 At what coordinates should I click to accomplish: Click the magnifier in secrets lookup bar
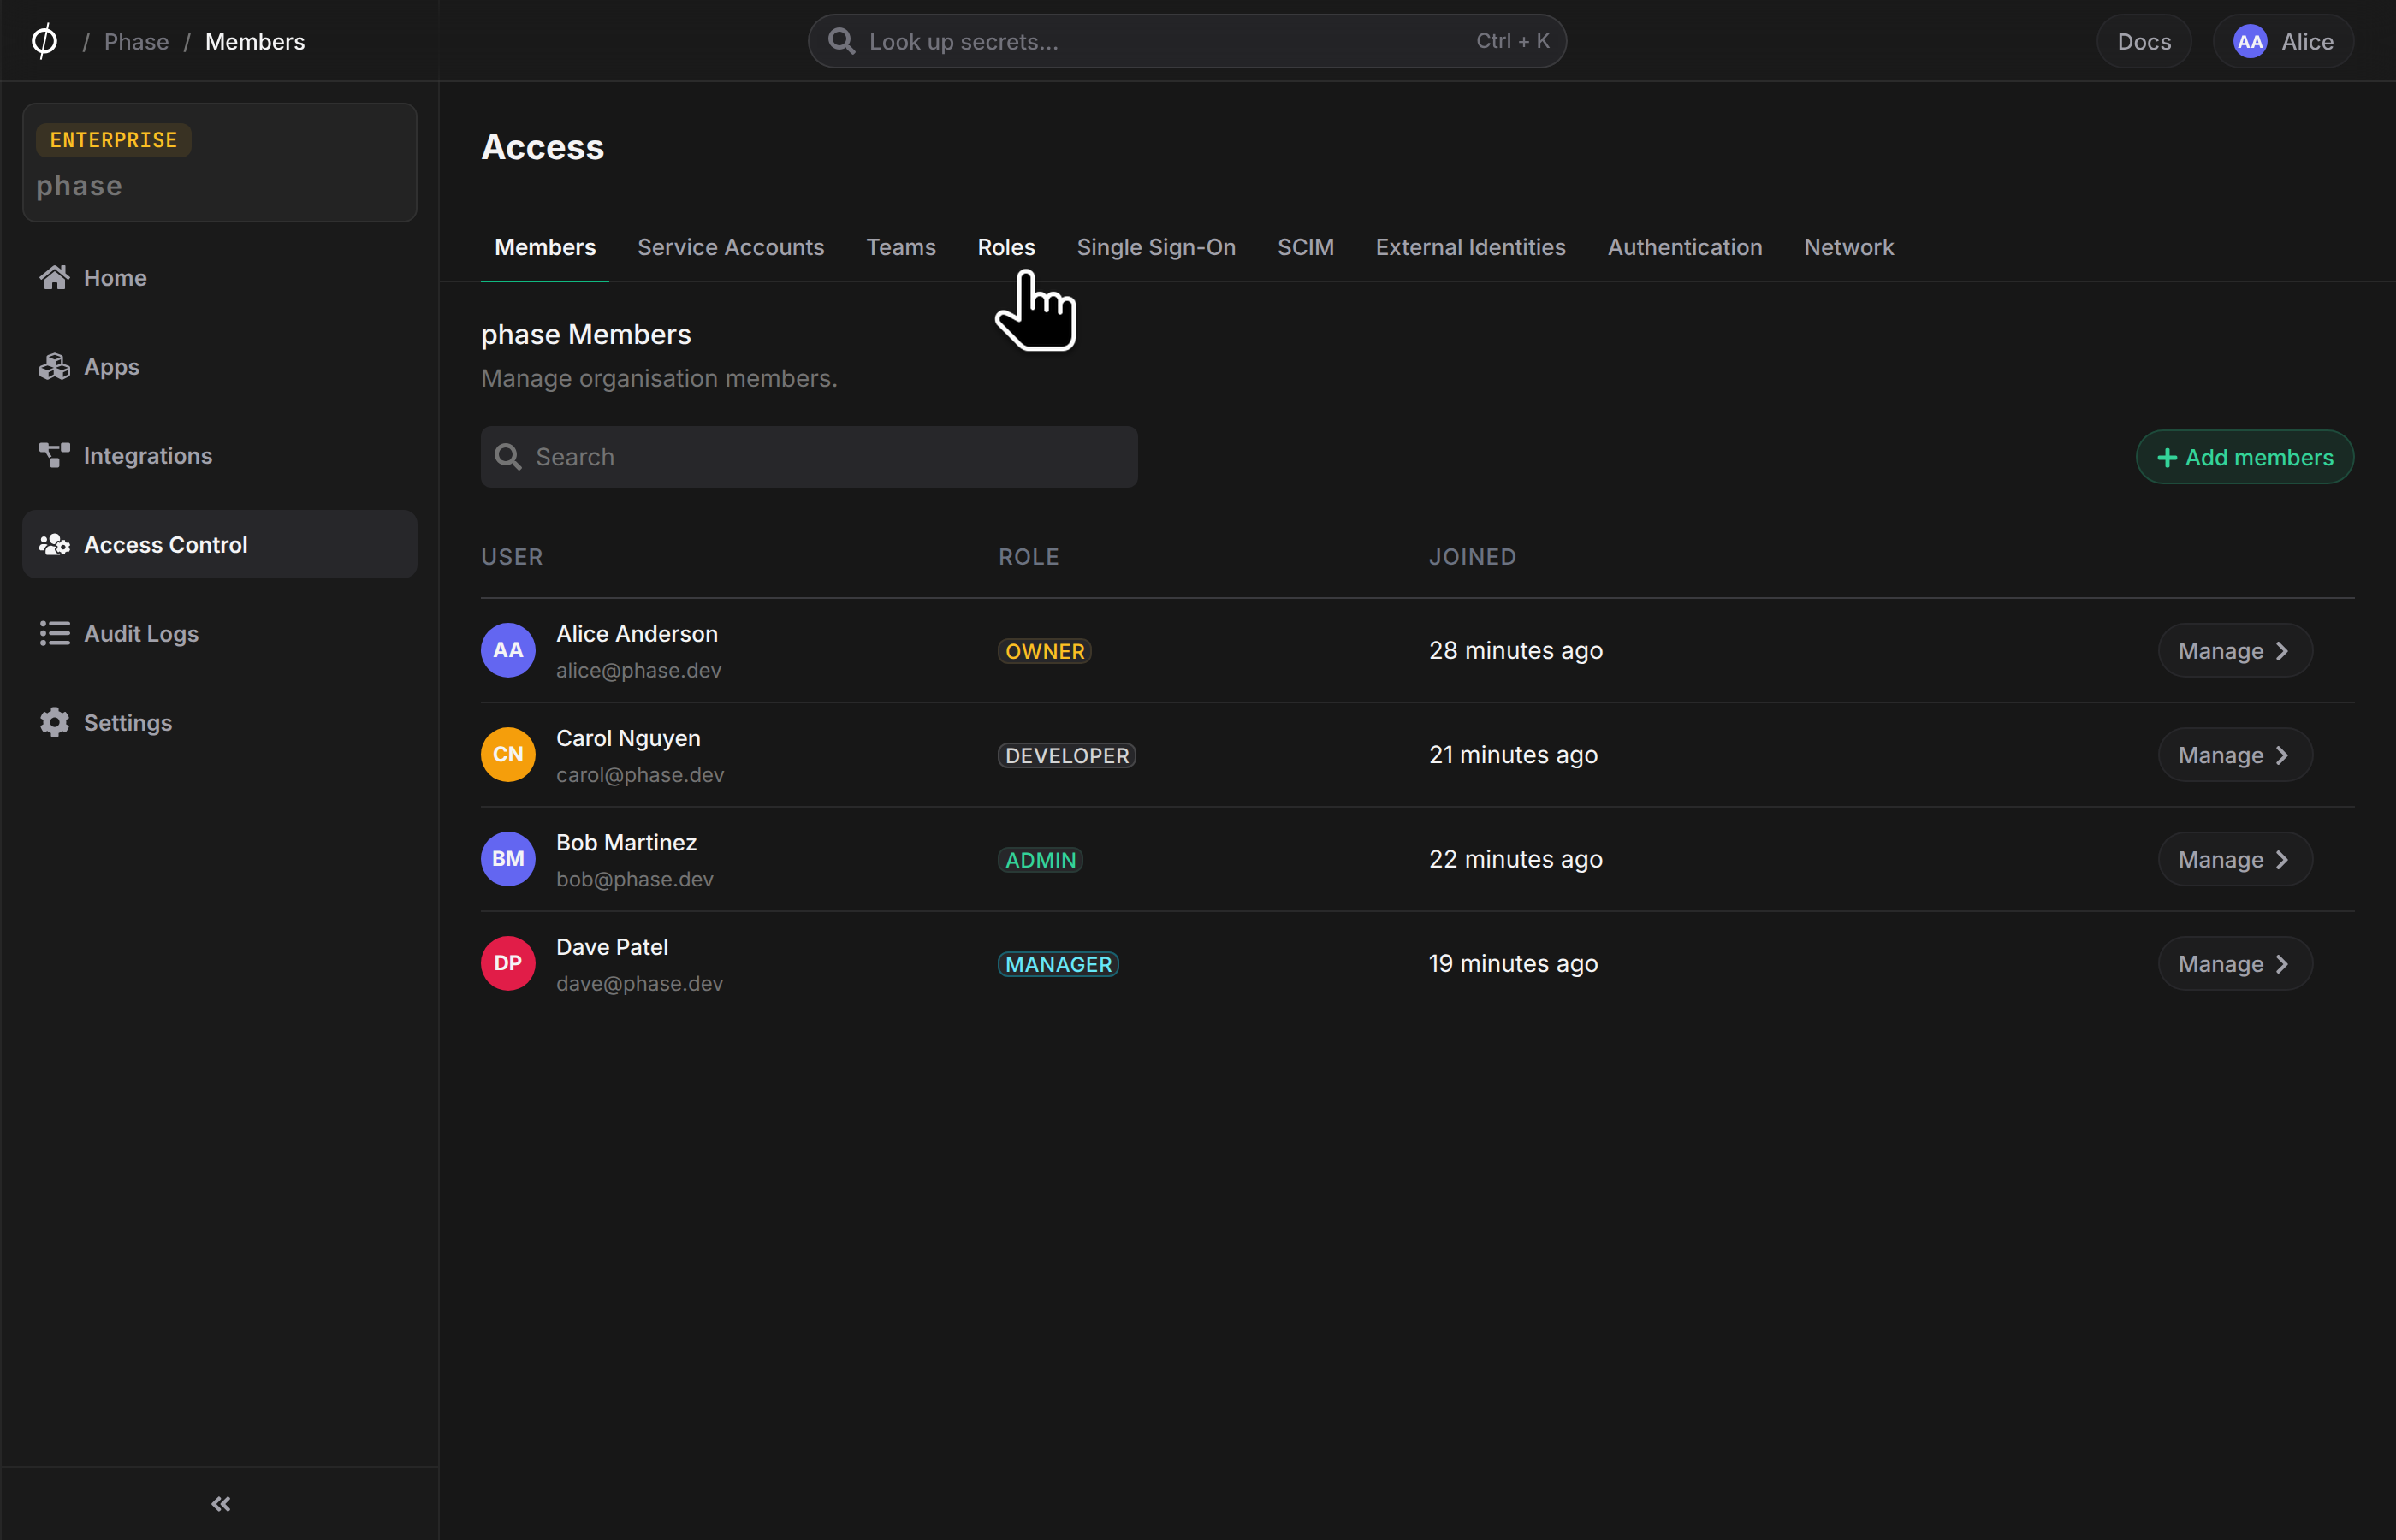pyautogui.click(x=842, y=41)
